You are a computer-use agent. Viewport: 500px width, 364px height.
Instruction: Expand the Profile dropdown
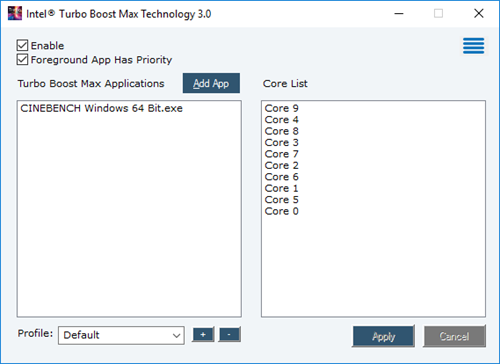click(x=121, y=335)
